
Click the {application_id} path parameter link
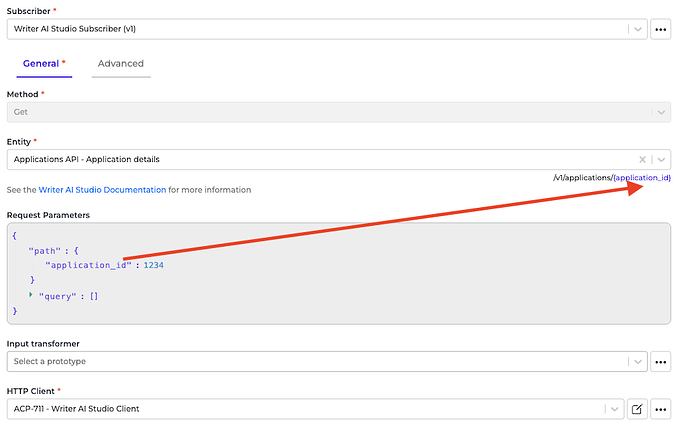pyautogui.click(x=642, y=178)
